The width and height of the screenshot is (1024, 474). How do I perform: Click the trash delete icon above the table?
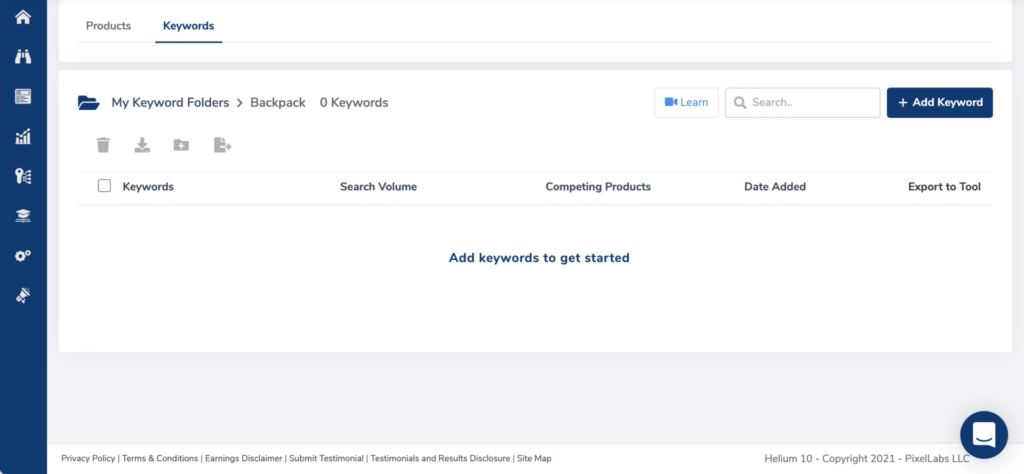pyautogui.click(x=103, y=145)
